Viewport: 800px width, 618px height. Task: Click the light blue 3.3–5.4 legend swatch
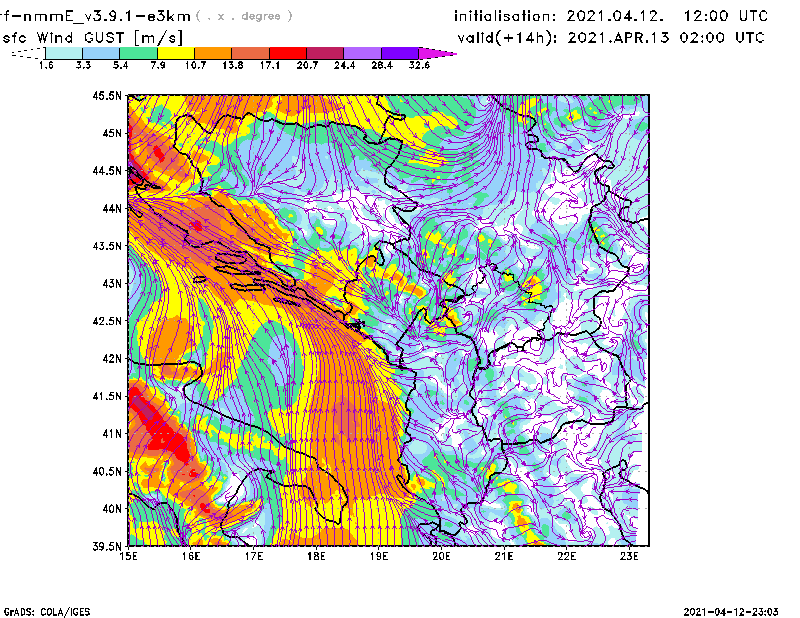pos(101,53)
